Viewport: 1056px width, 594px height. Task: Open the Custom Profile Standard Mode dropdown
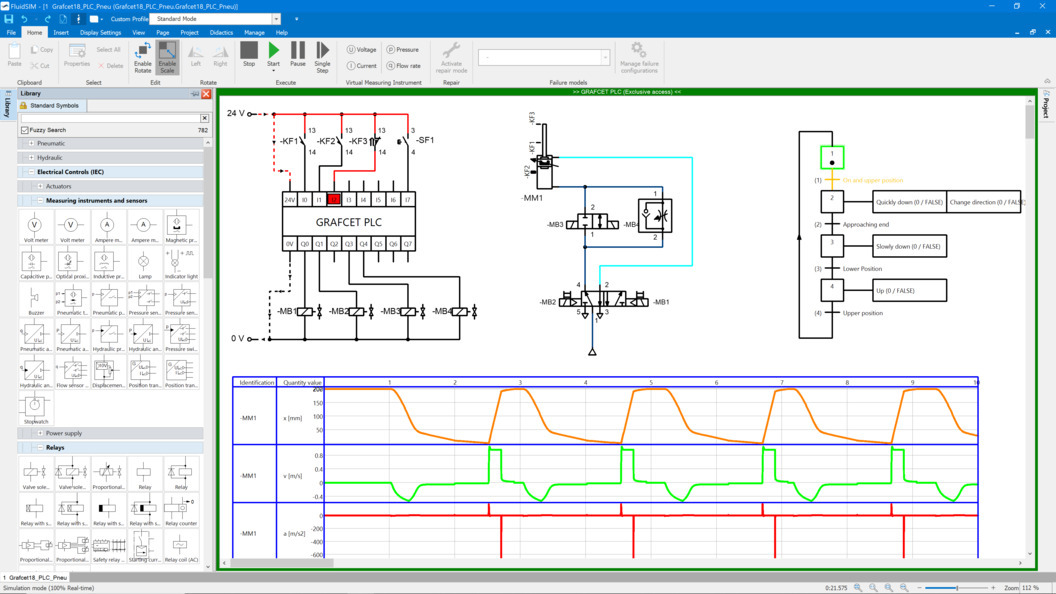coord(276,19)
